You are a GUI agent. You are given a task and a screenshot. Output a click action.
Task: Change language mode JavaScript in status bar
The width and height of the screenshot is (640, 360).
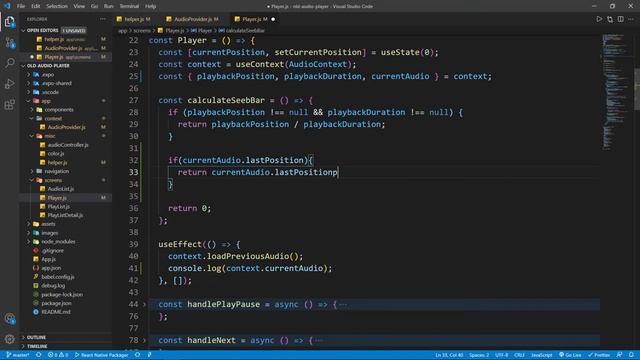542,355
